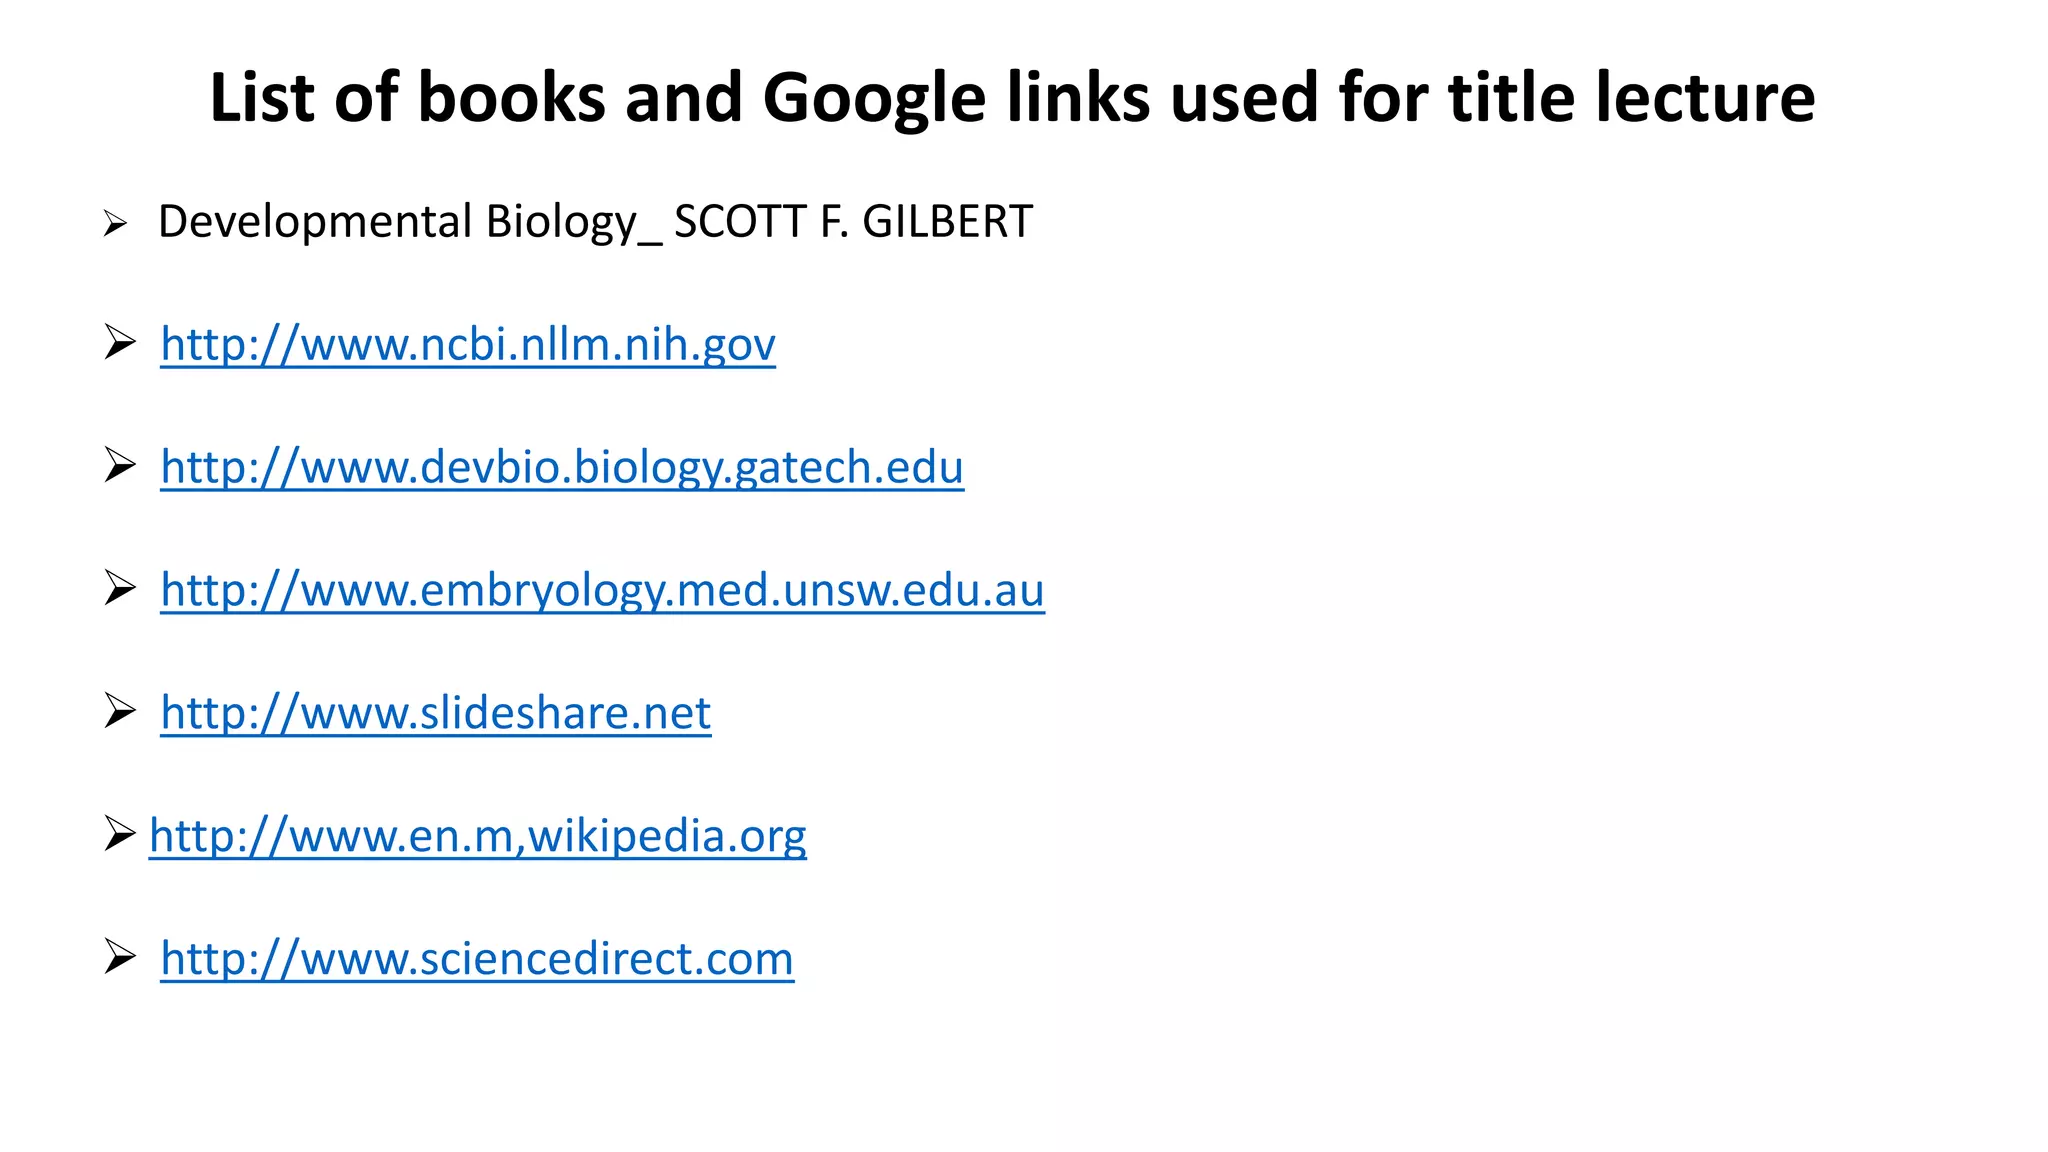Click the word "Google" in the heading

coord(874,99)
